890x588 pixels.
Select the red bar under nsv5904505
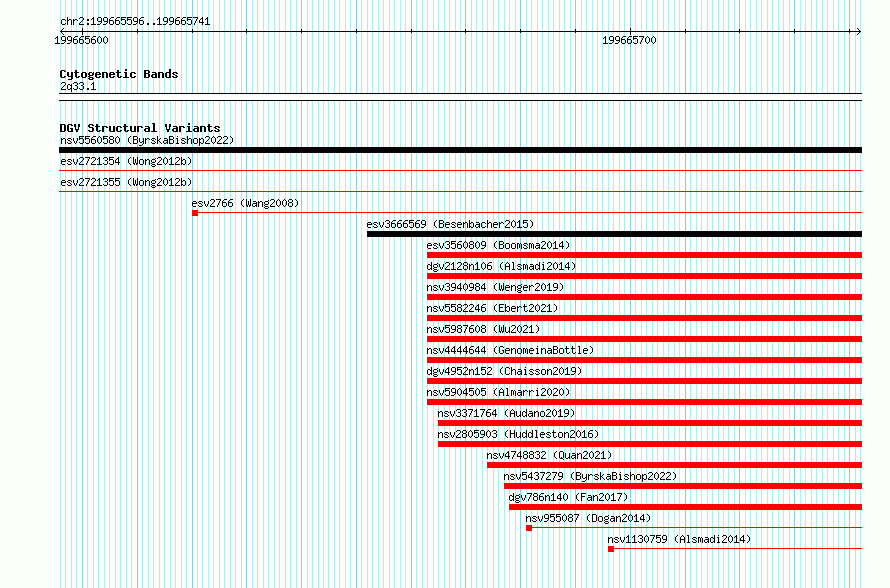(x=644, y=402)
